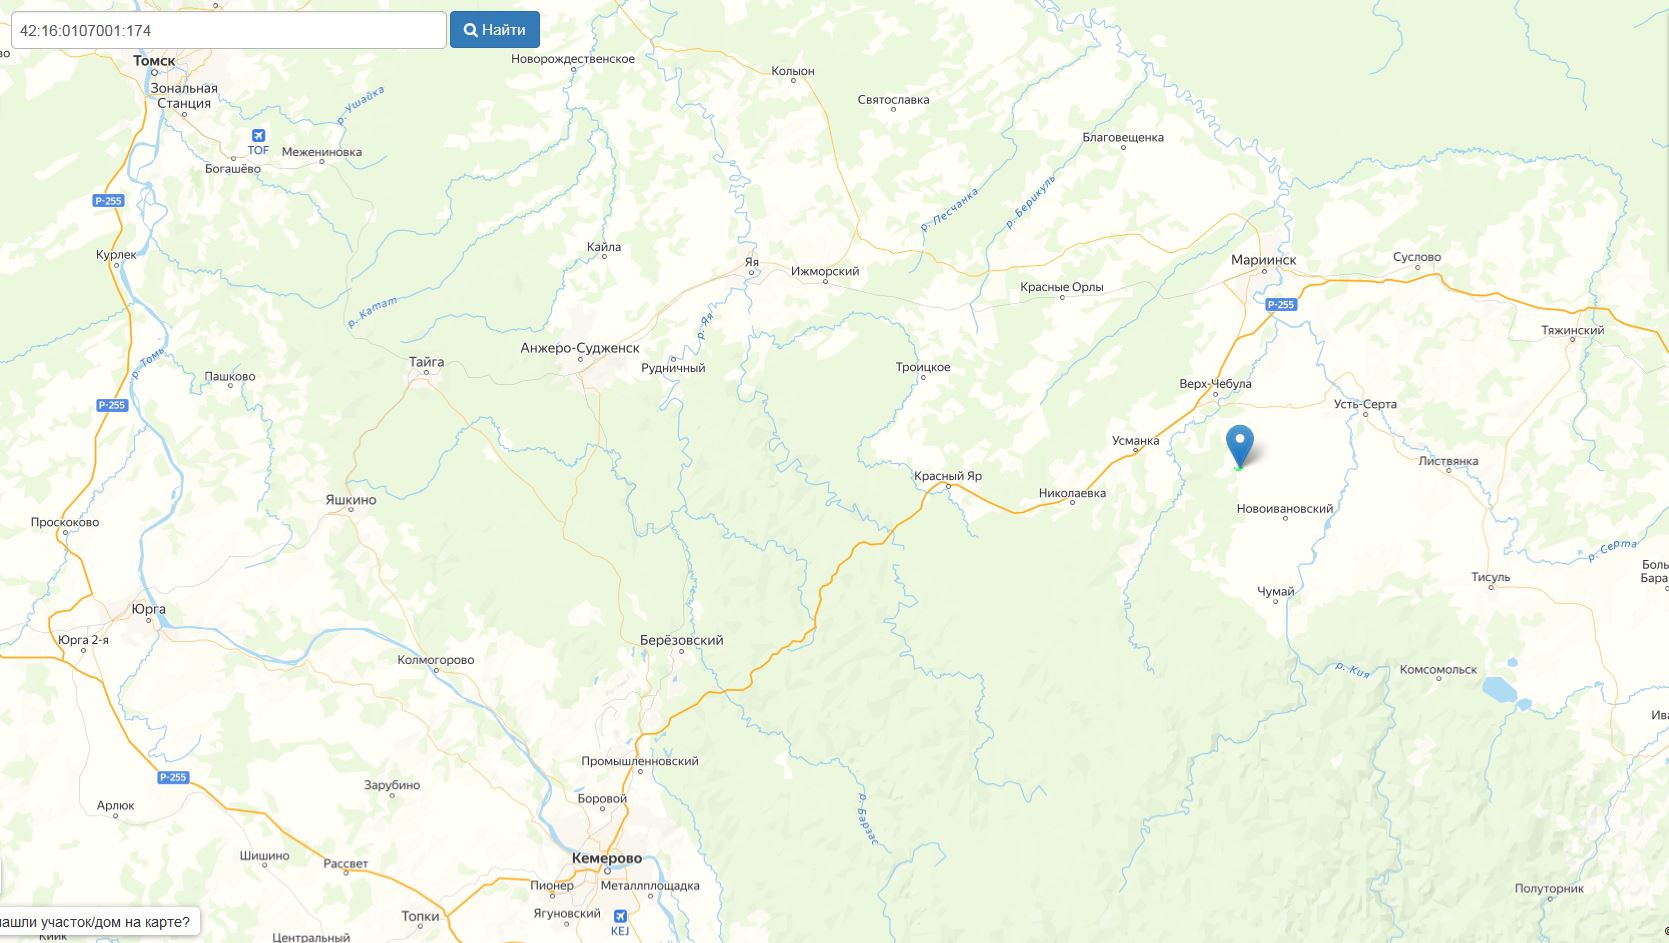Click the Томск city label
This screenshot has height=943, width=1669.
(154, 61)
